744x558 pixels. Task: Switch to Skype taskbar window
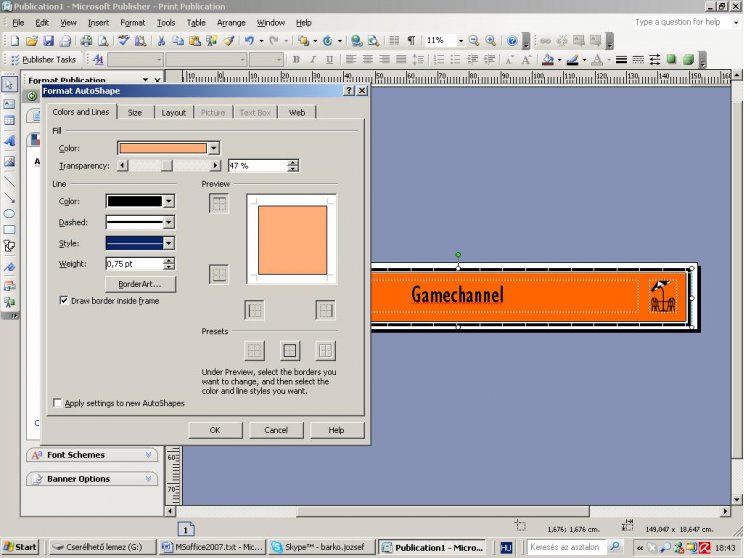tap(322, 547)
